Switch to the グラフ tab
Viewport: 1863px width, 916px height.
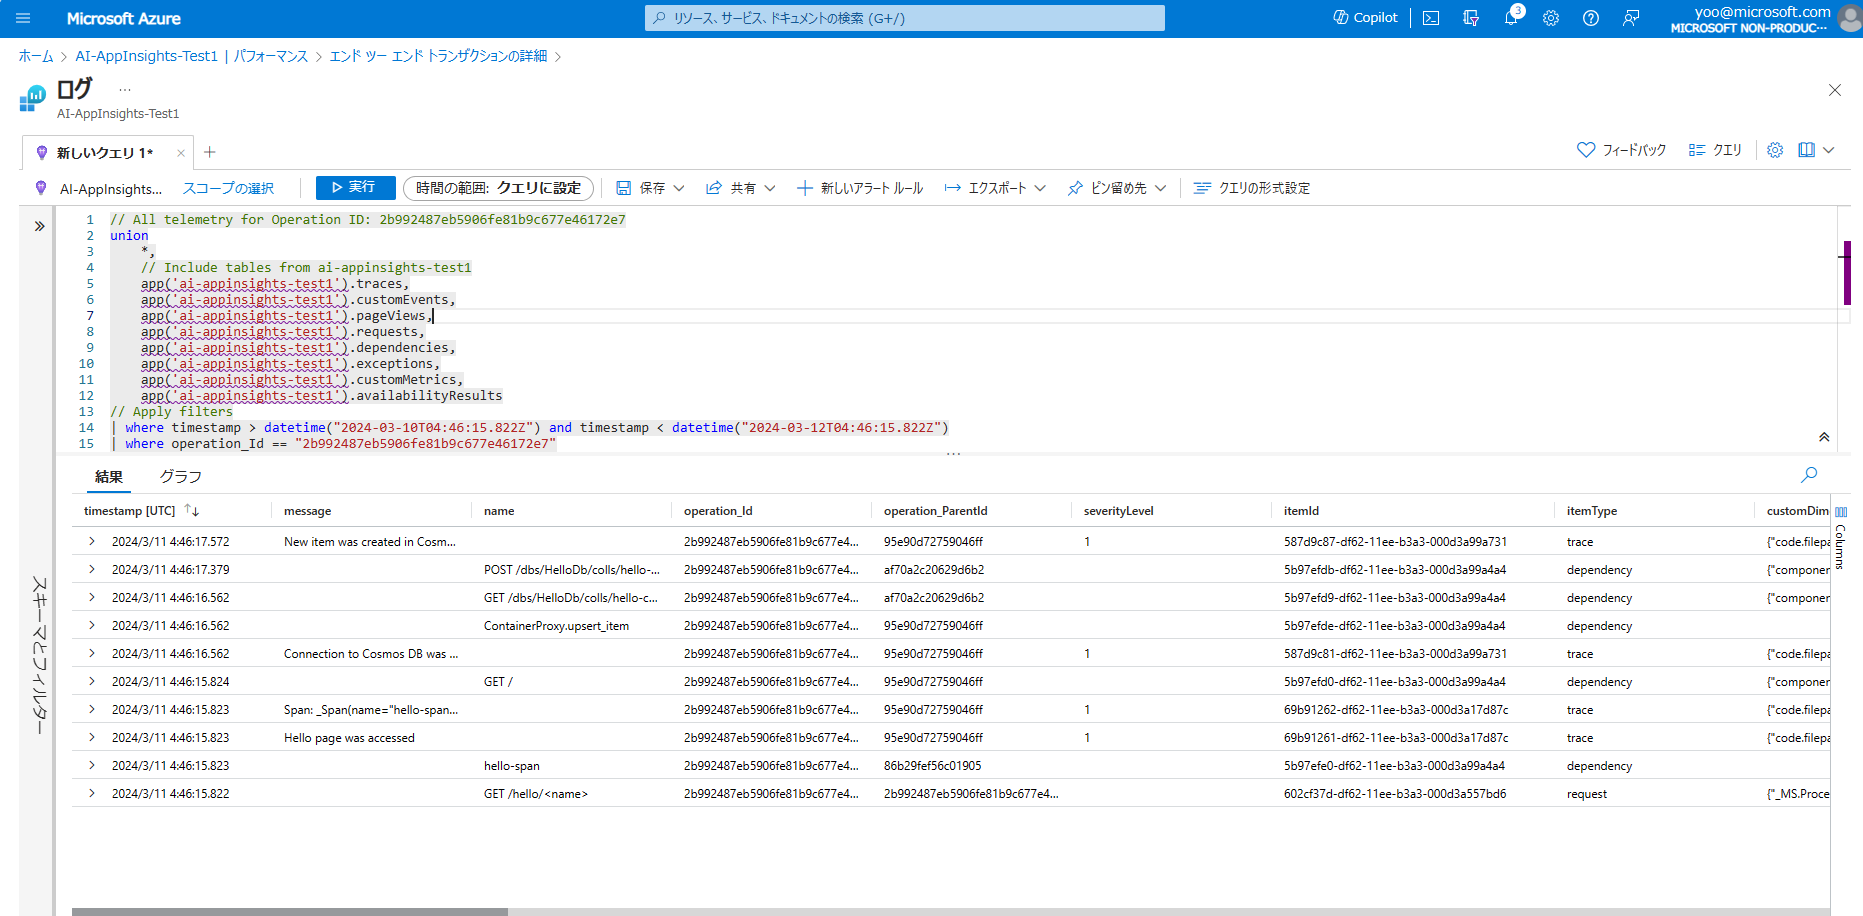(x=180, y=477)
